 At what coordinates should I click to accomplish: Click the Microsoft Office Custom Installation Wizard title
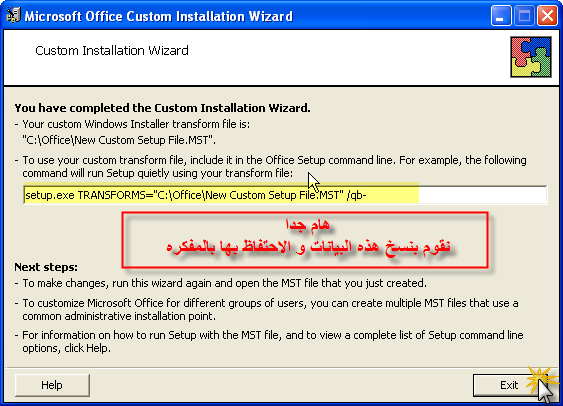coord(159,17)
